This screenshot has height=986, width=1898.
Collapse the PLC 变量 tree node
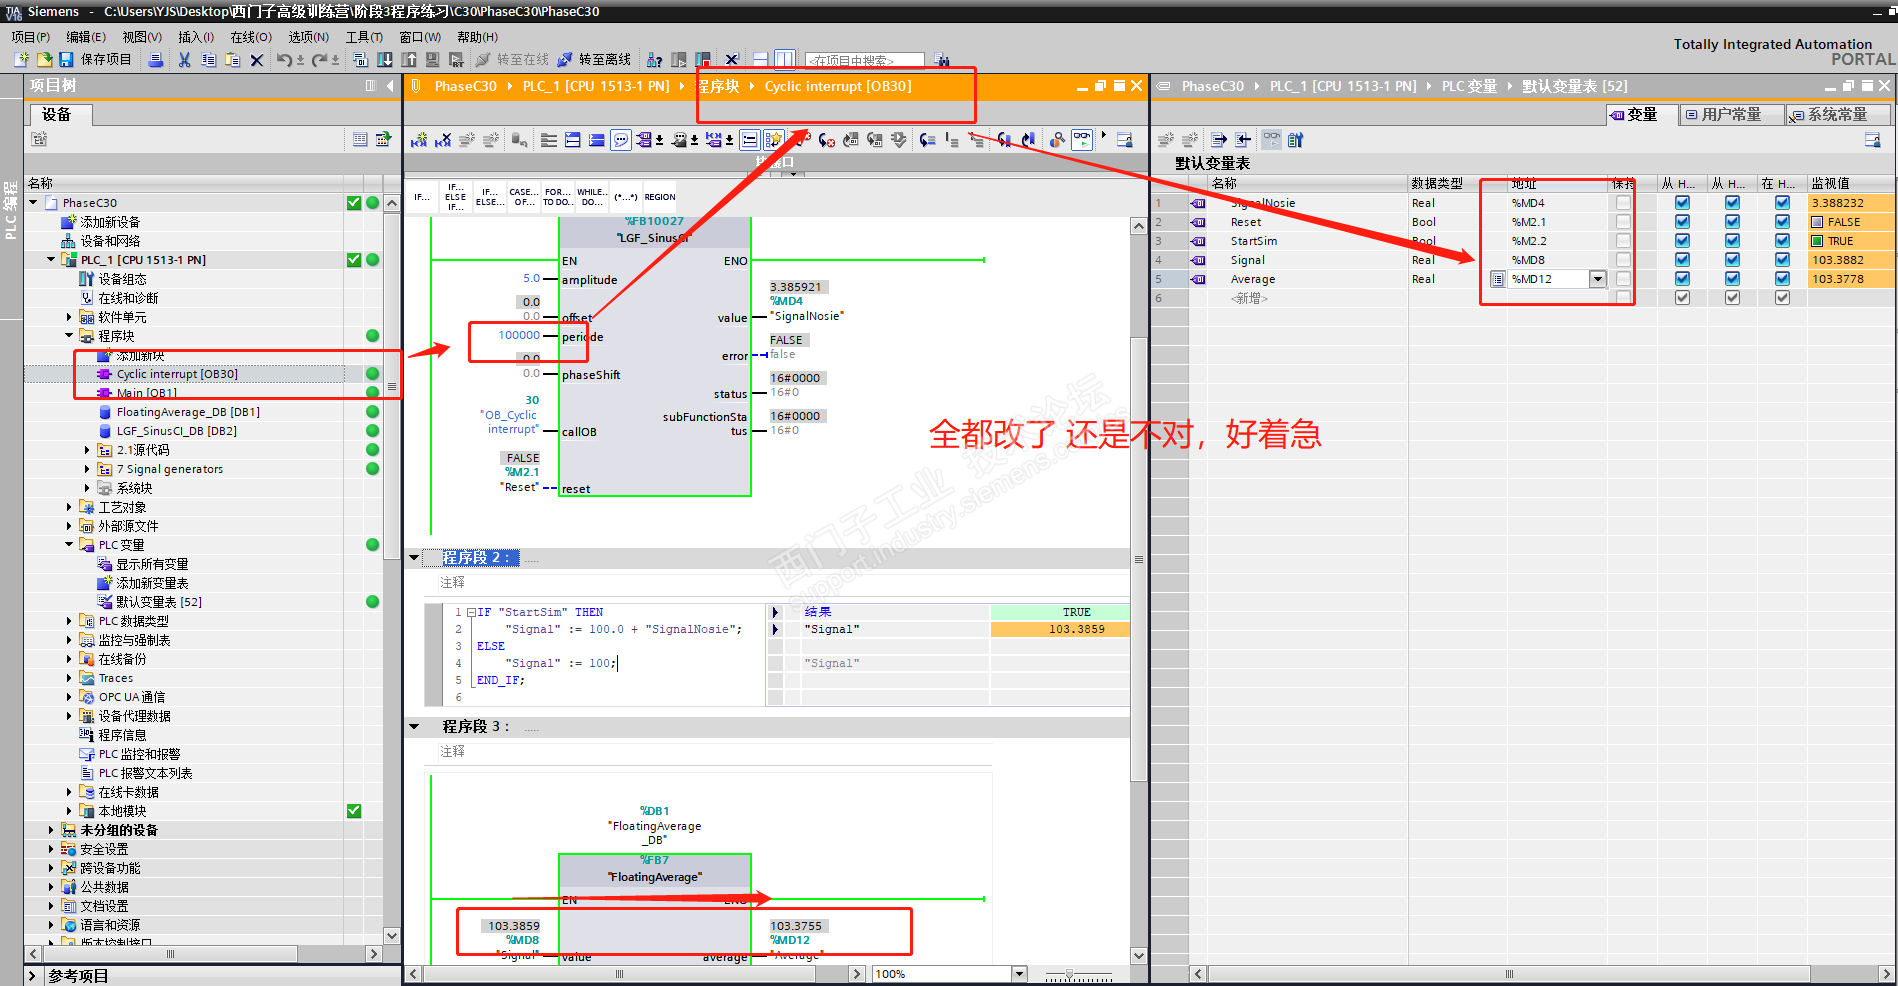(x=69, y=545)
